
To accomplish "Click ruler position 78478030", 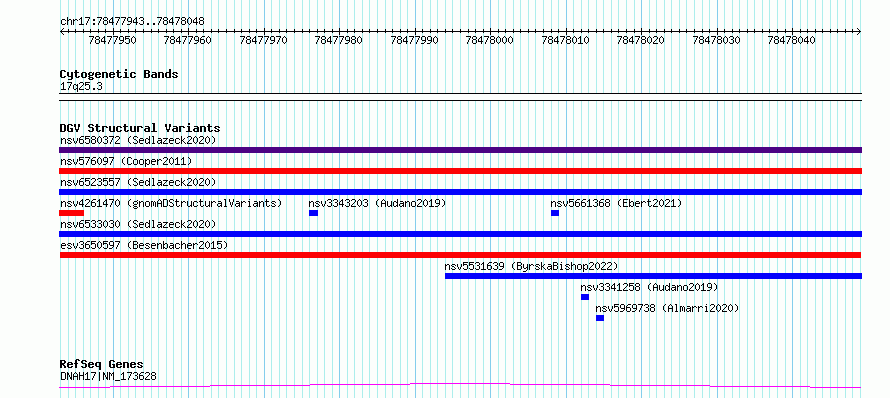I will point(716,40).
